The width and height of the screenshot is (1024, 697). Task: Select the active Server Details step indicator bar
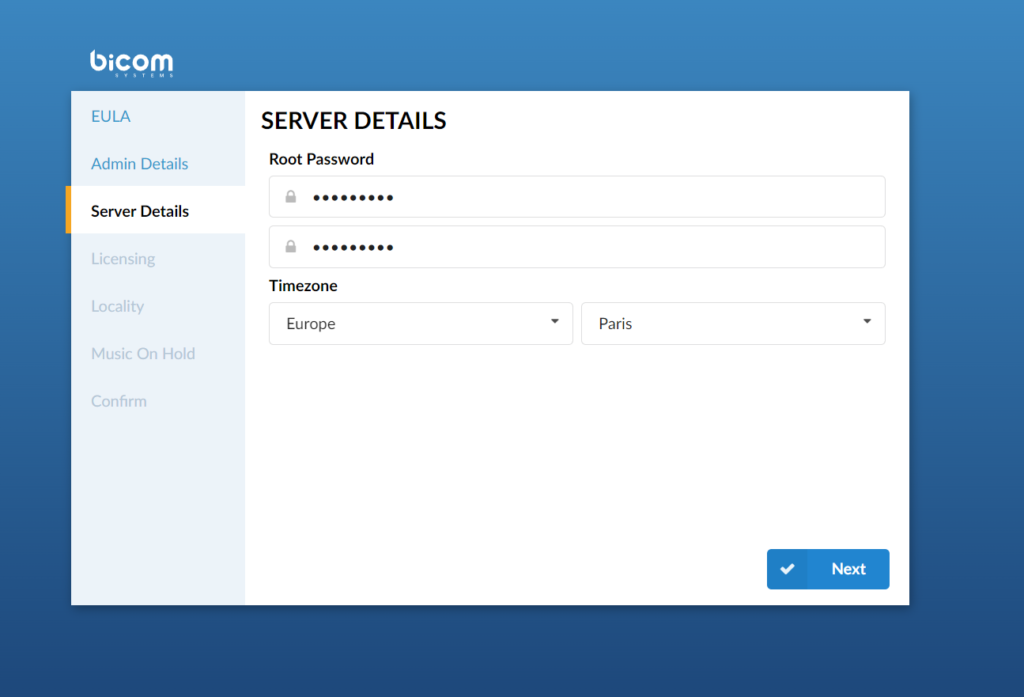tap(66, 210)
